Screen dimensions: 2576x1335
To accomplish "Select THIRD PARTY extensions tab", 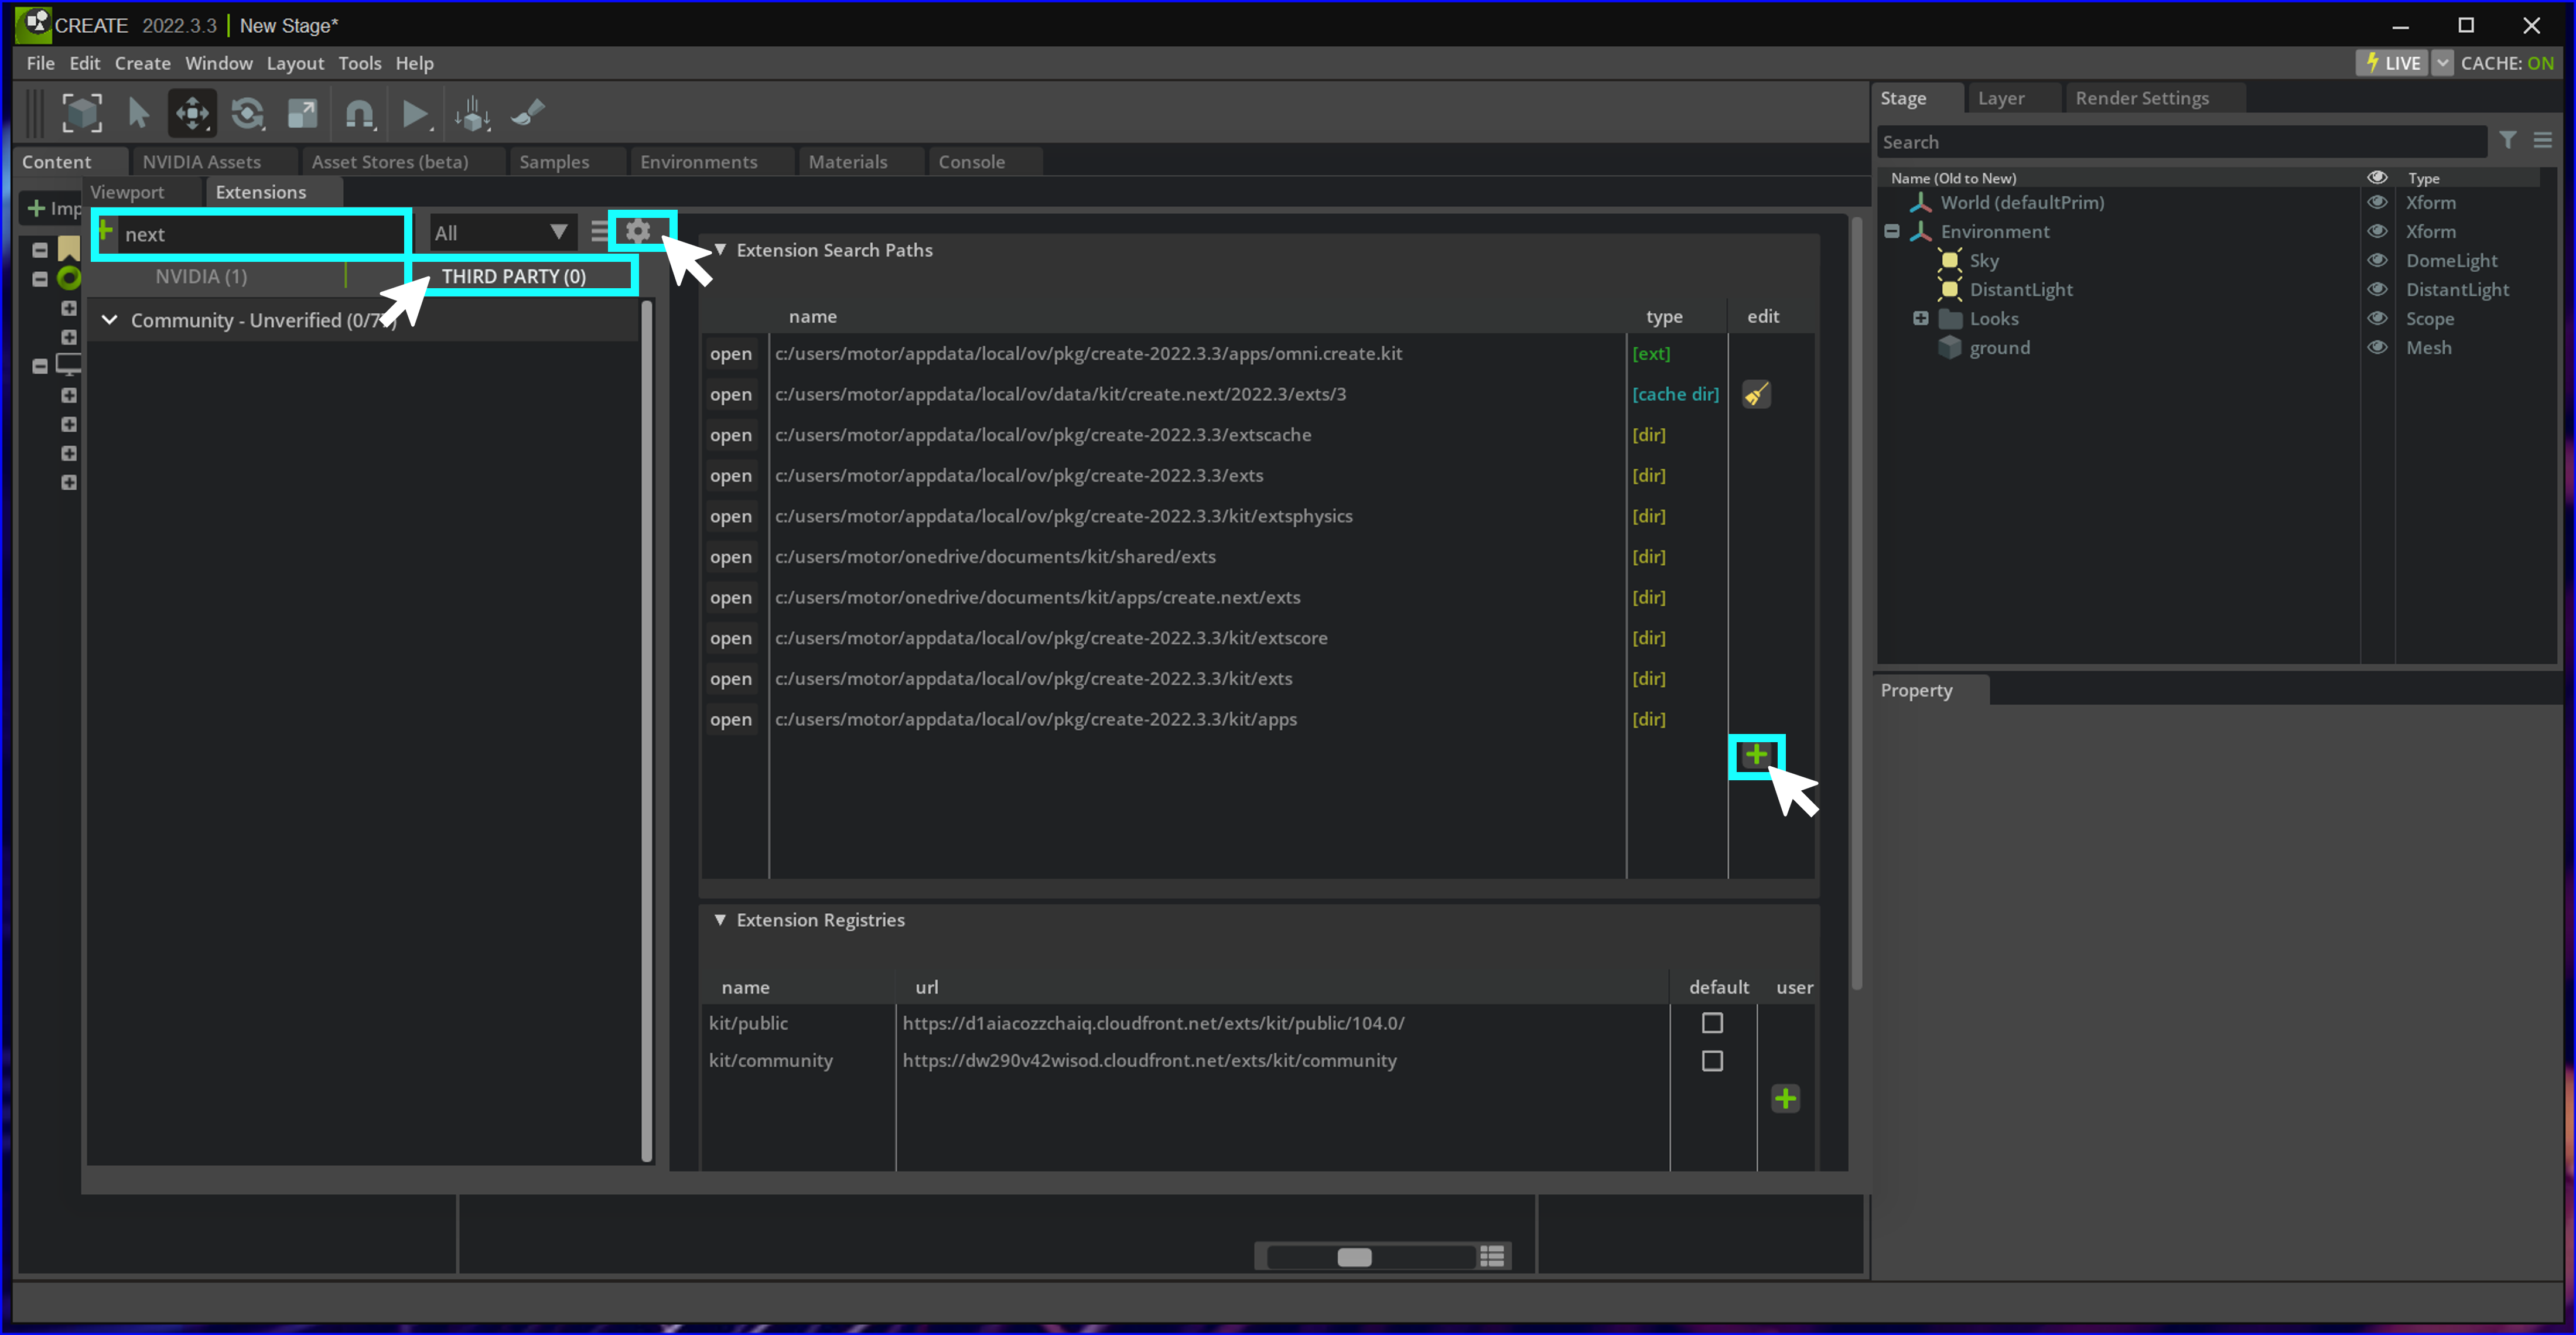I will click(514, 276).
